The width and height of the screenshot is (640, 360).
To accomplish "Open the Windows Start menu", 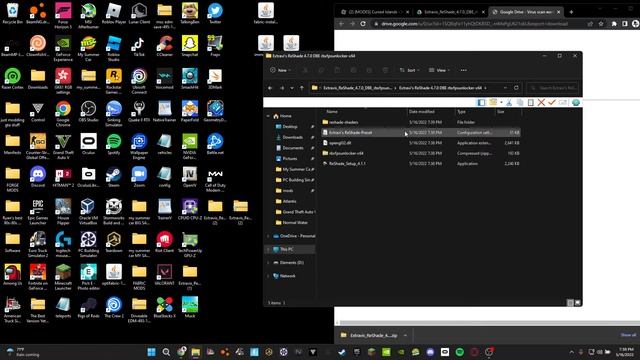I will pyautogui.click(x=151, y=352).
